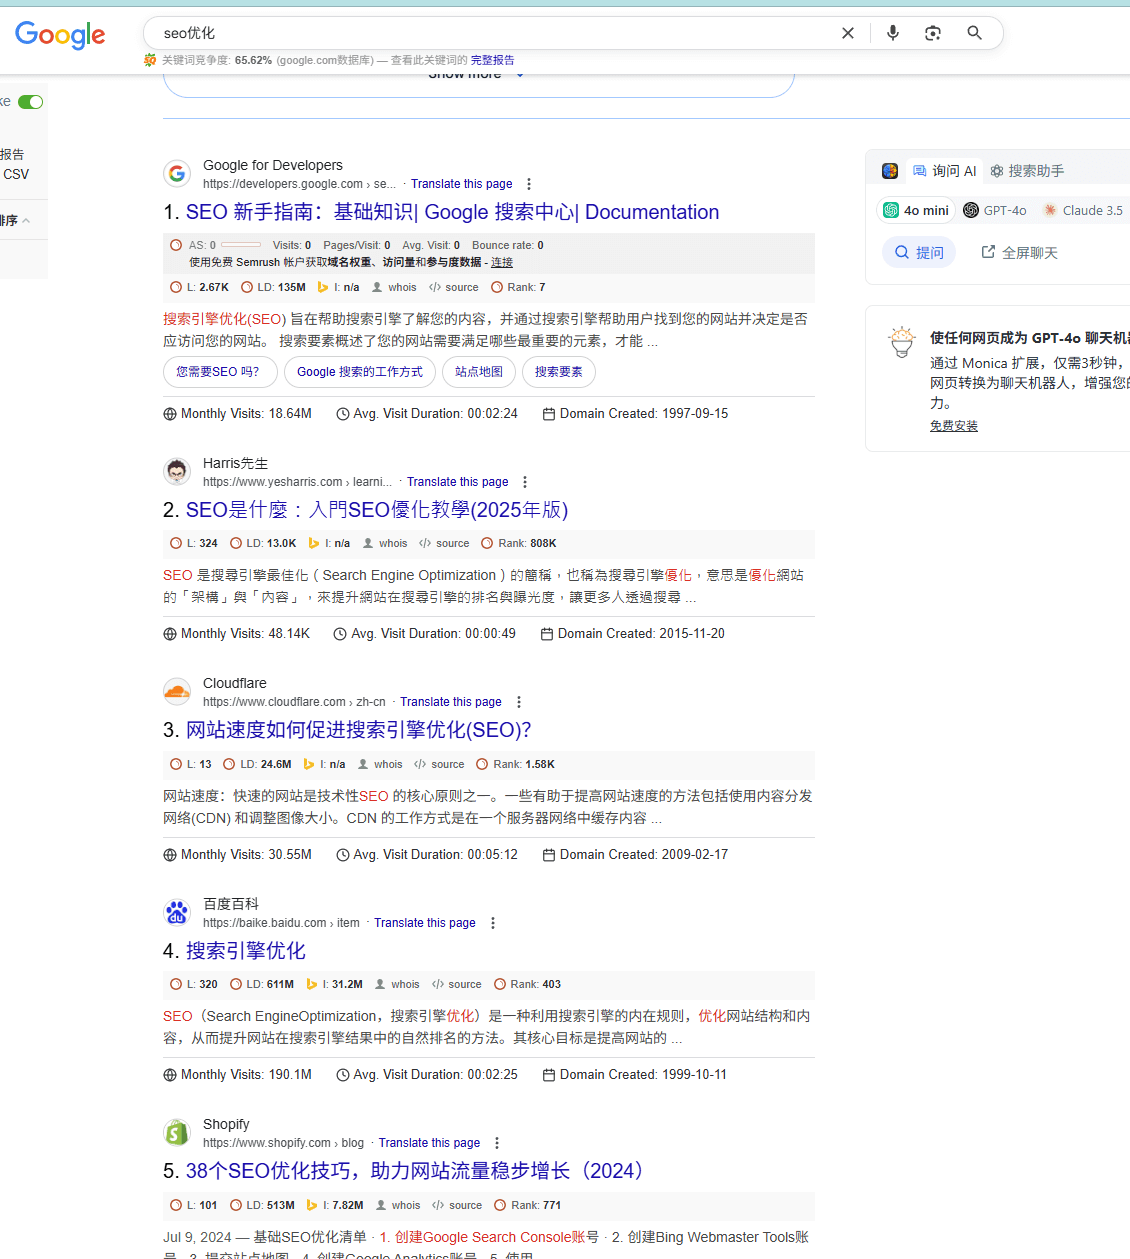Click the AS authority score progress bar

pos(243,245)
